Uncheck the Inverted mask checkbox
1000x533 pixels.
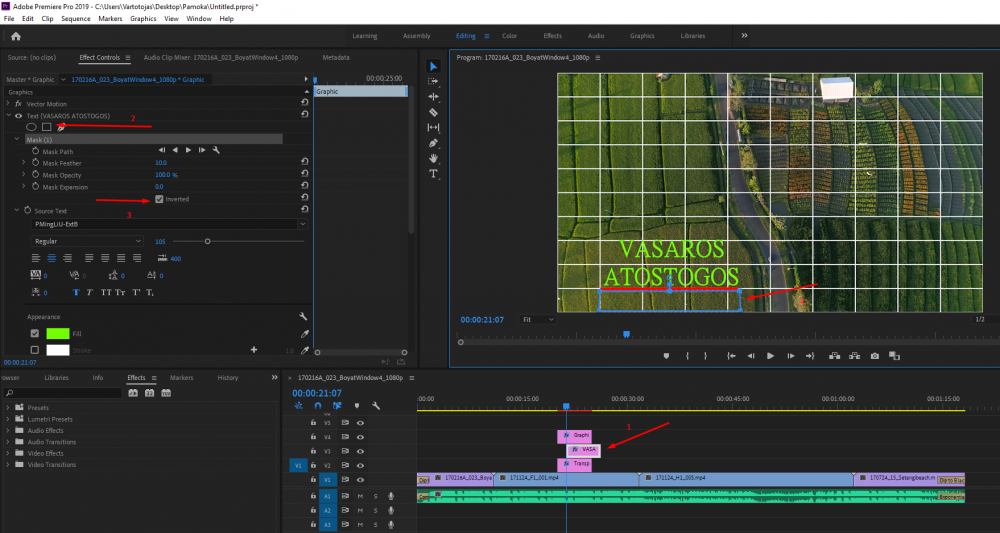[159, 199]
